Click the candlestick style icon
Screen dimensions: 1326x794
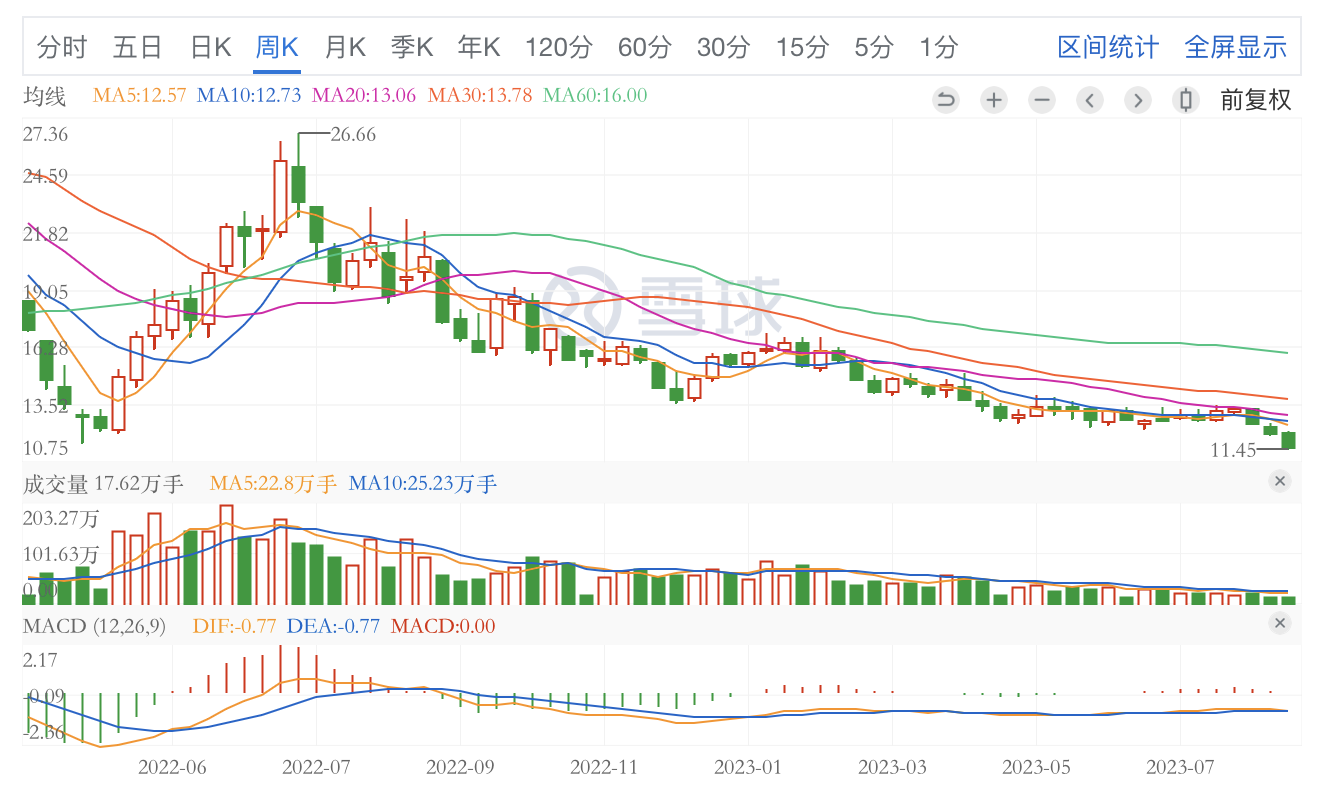[1185, 99]
